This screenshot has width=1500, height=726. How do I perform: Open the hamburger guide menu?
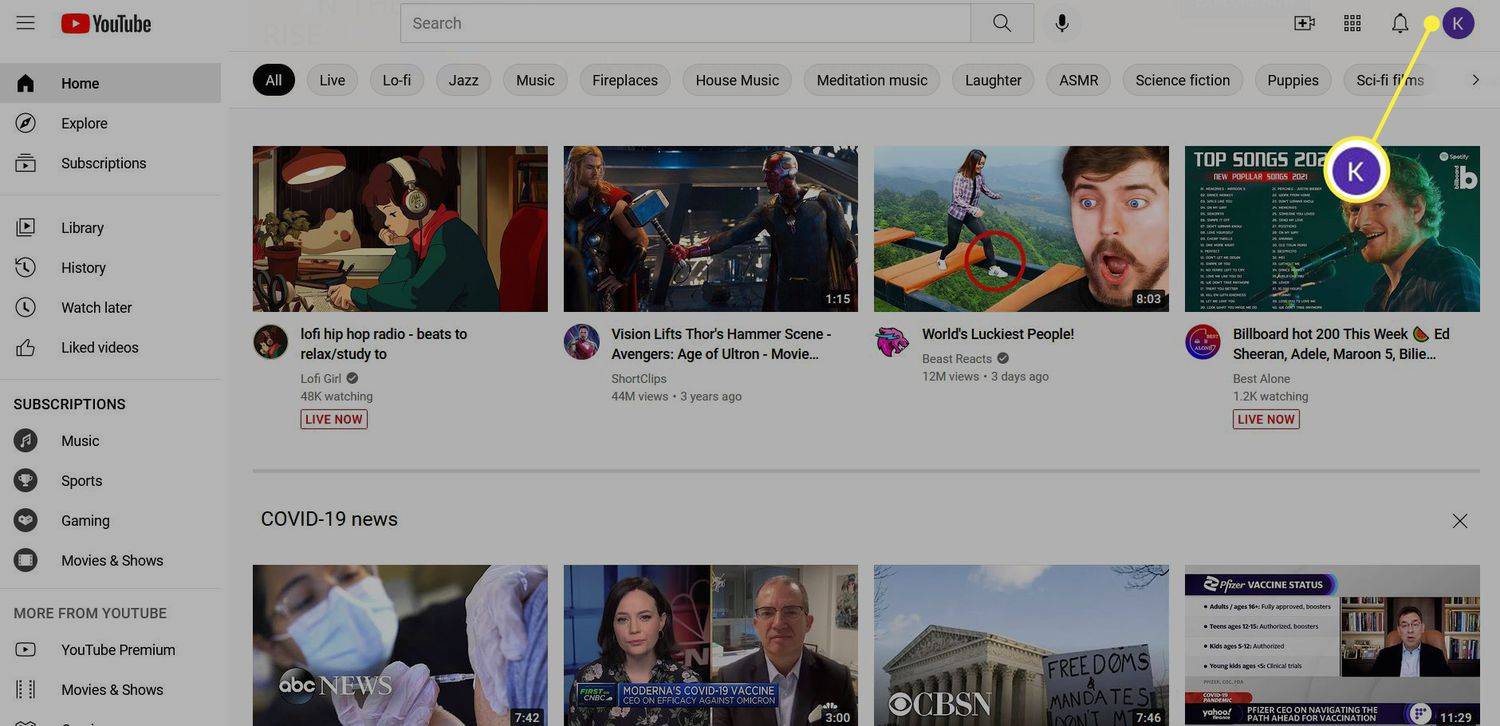click(x=25, y=23)
